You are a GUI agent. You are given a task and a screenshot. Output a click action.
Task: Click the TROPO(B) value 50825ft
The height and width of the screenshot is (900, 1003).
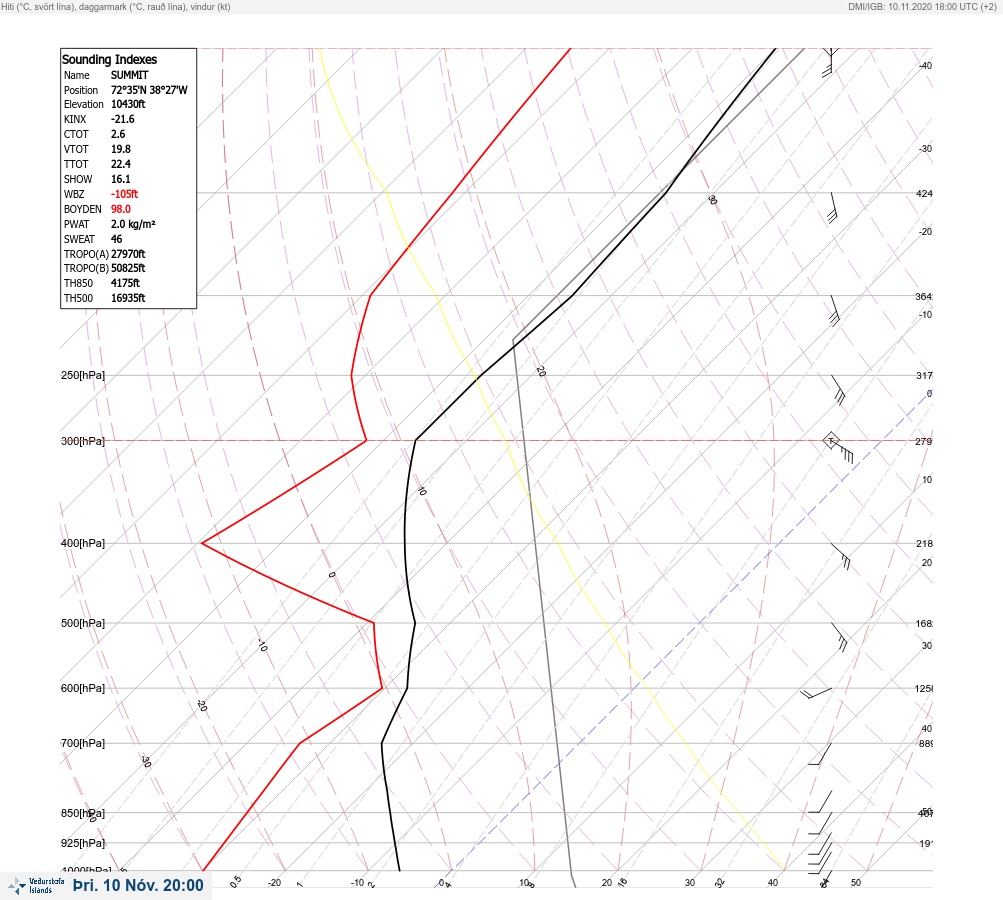(128, 268)
